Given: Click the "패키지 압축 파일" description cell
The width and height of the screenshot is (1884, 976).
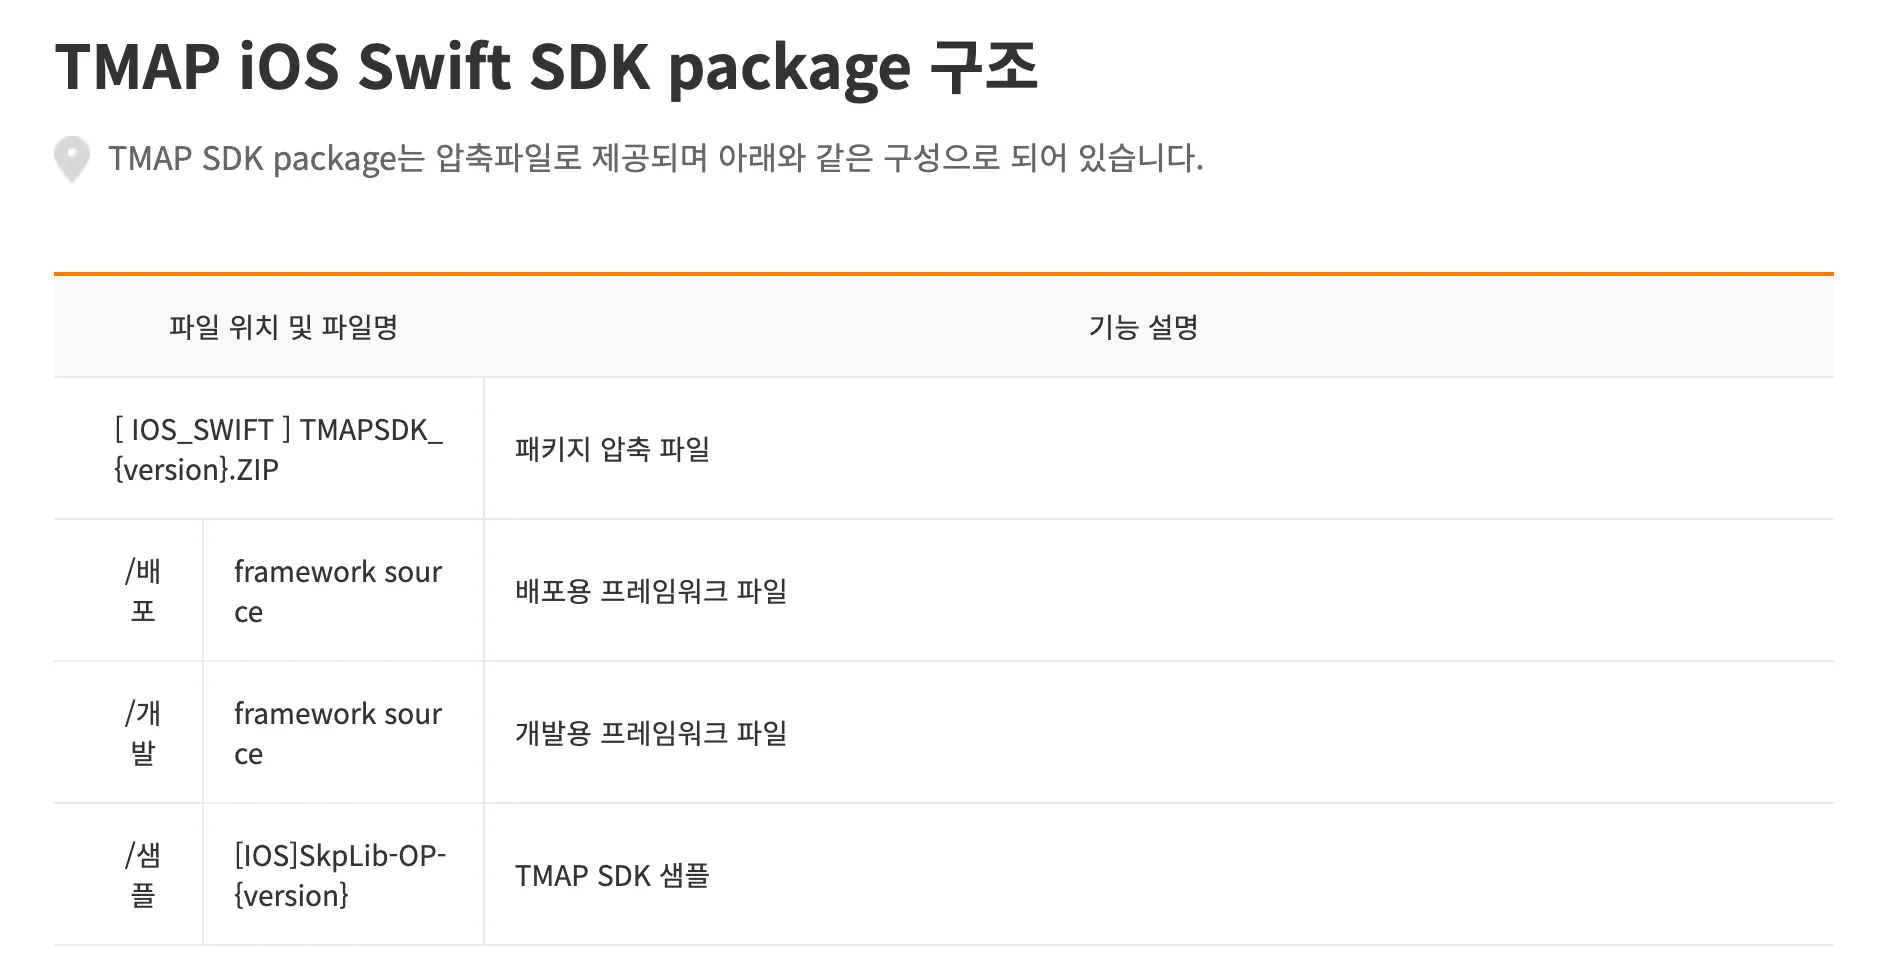Looking at the screenshot, I should click(612, 449).
